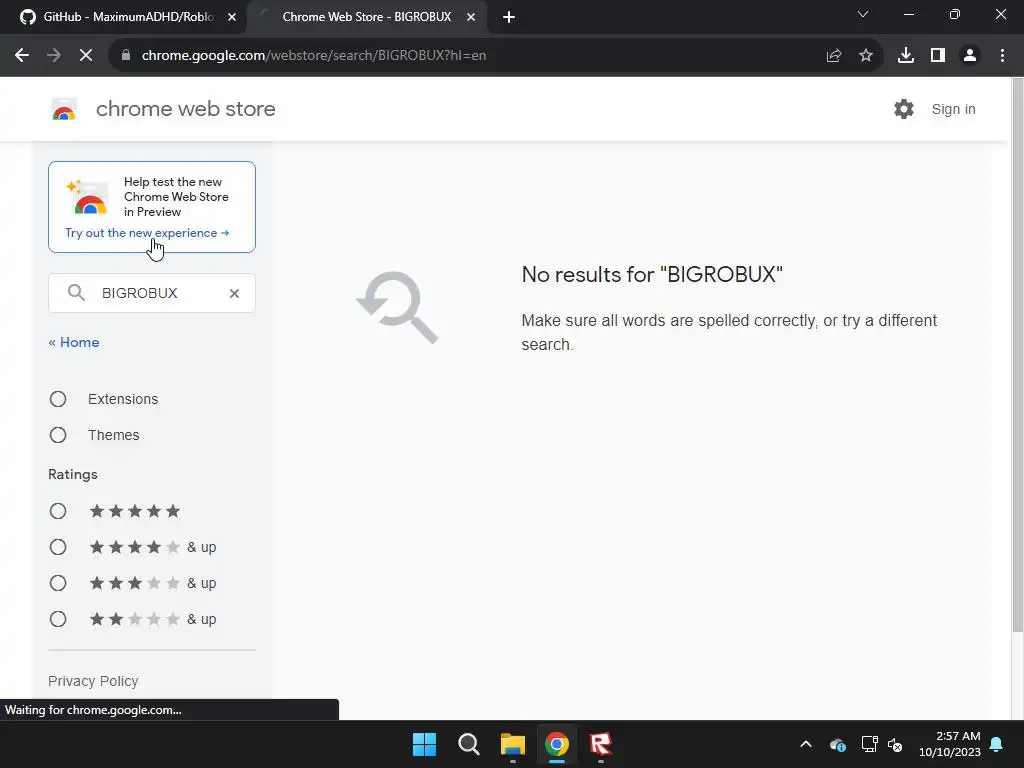Click Sign in link
The width and height of the screenshot is (1024, 768).
[953, 109]
